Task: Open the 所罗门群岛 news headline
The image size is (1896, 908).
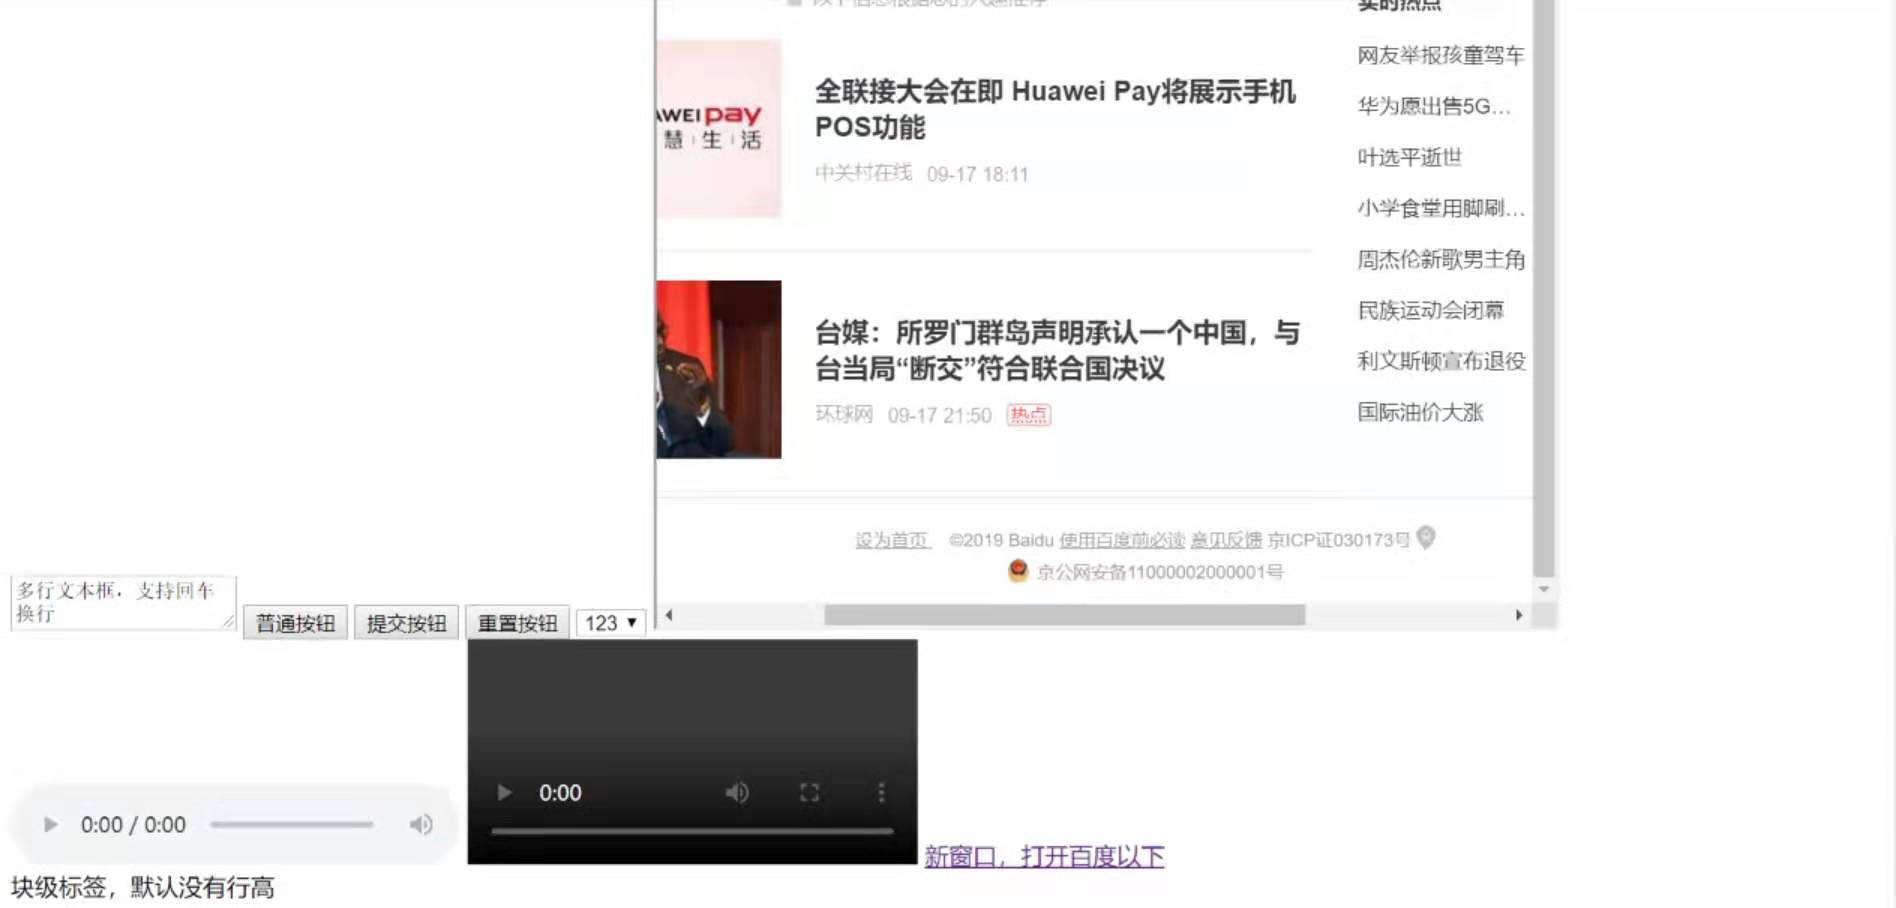Action: 1057,350
